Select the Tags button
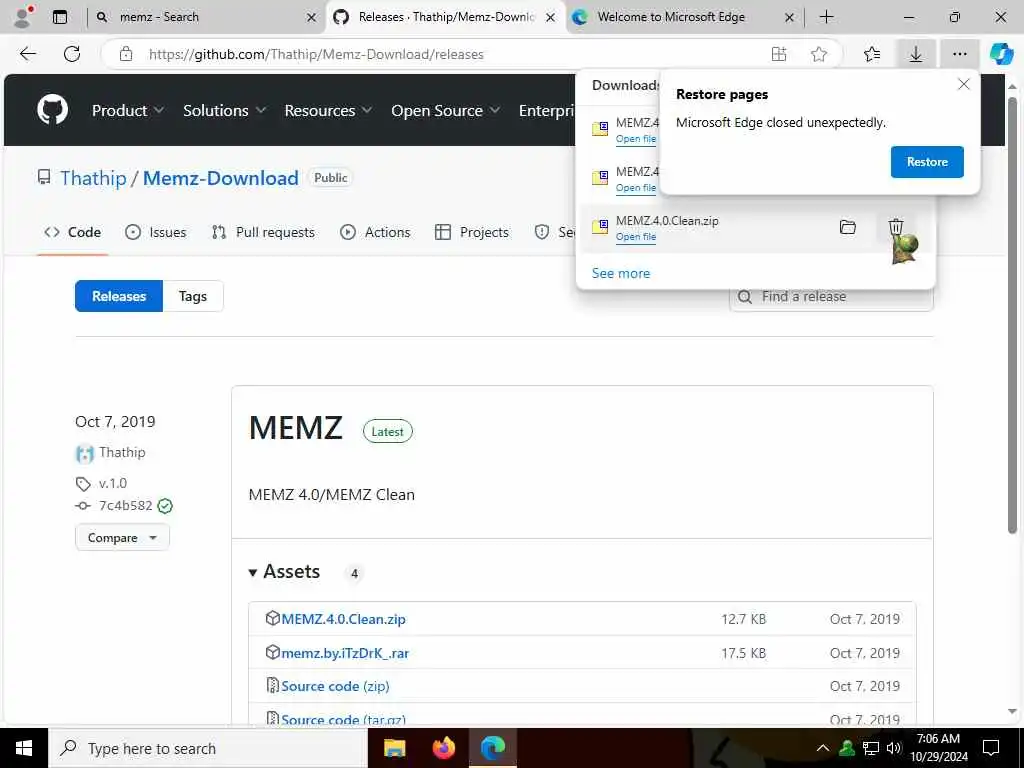Screen dimensions: 1024x768 tap(193, 296)
